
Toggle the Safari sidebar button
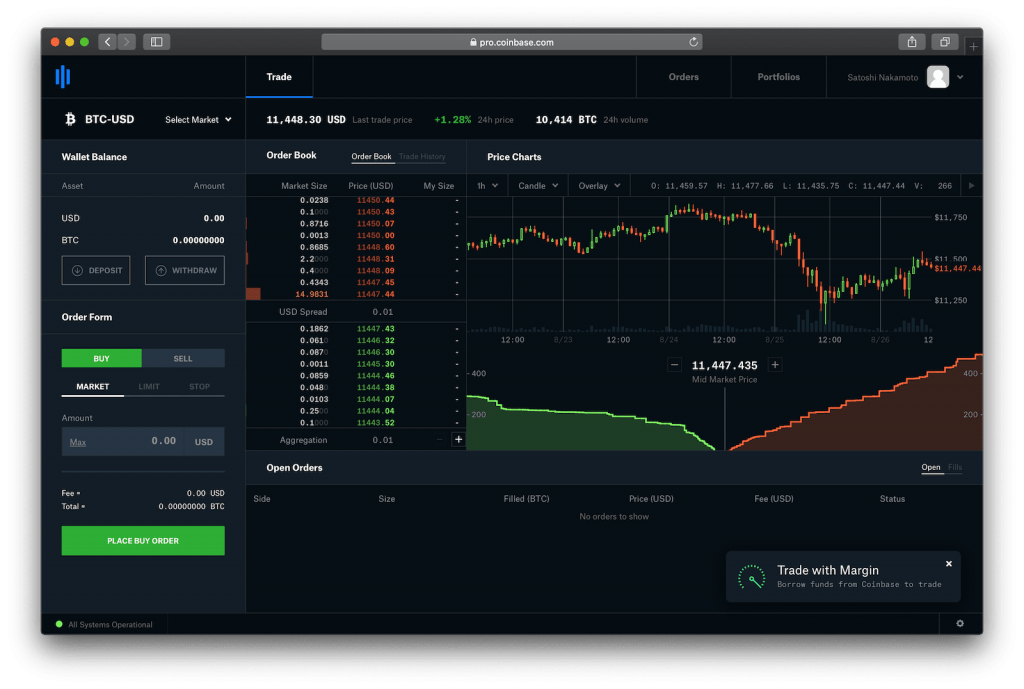pyautogui.click(x=157, y=42)
